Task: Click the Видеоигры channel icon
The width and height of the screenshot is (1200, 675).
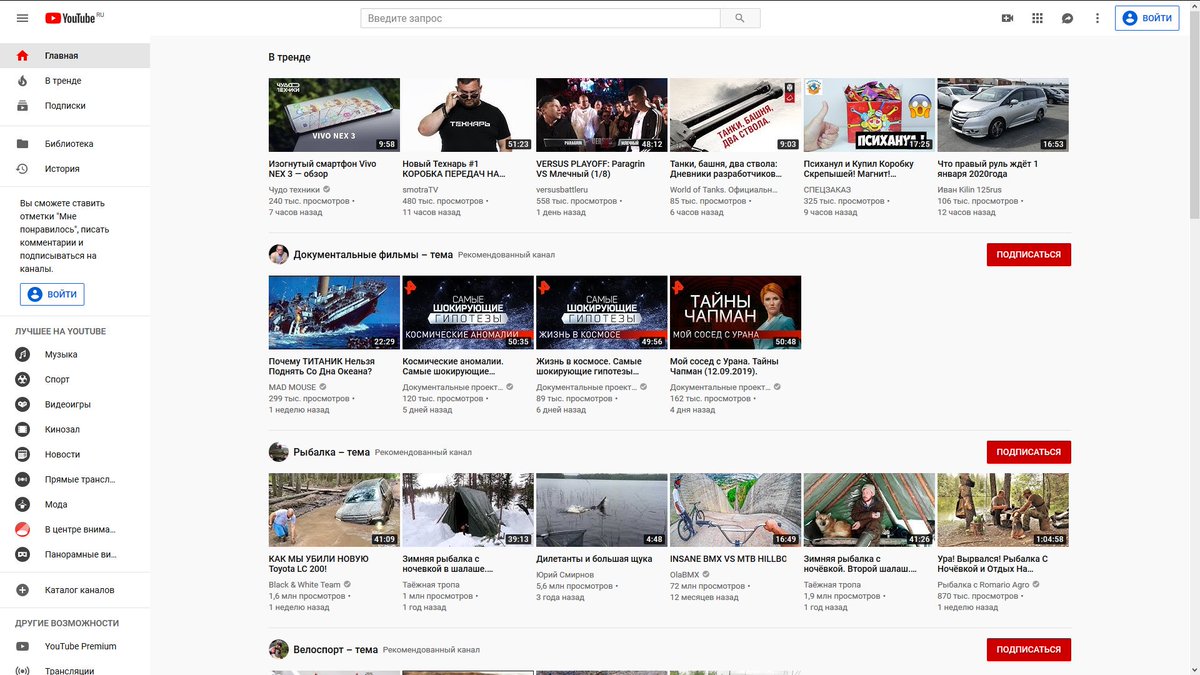Action: pos(22,405)
